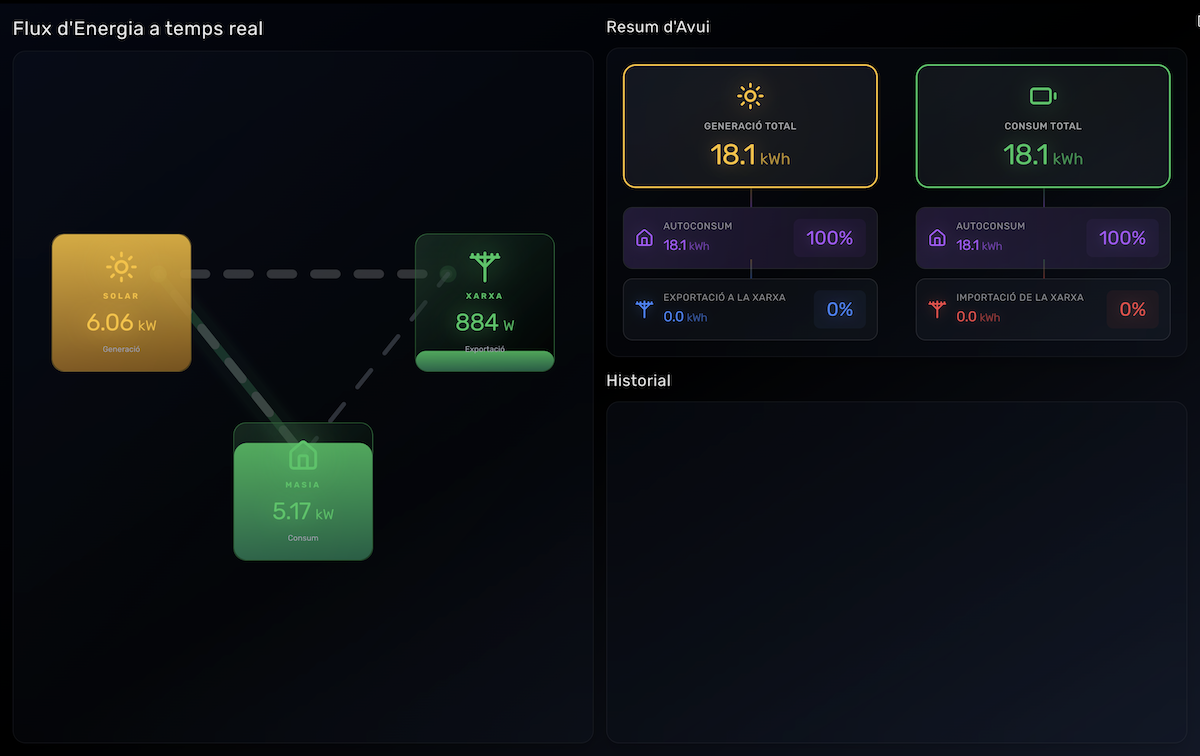Viewport: 1200px width, 756px height.
Task: Click the red 0% badge for grid import
Action: click(1132, 310)
